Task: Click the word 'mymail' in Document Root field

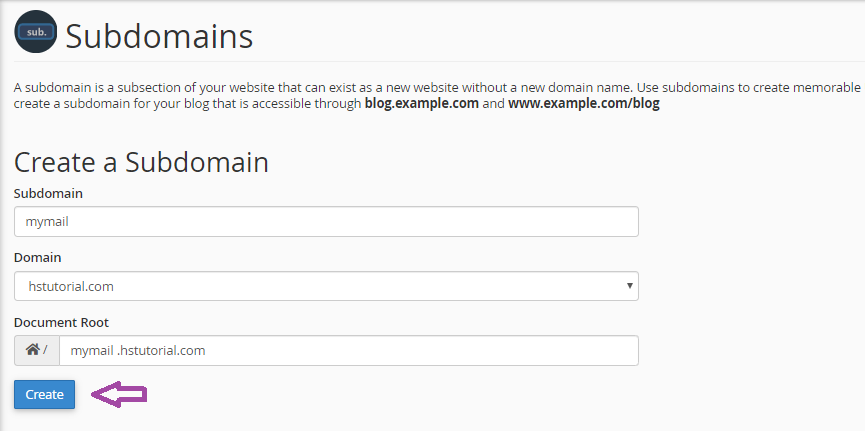Action: (90, 350)
